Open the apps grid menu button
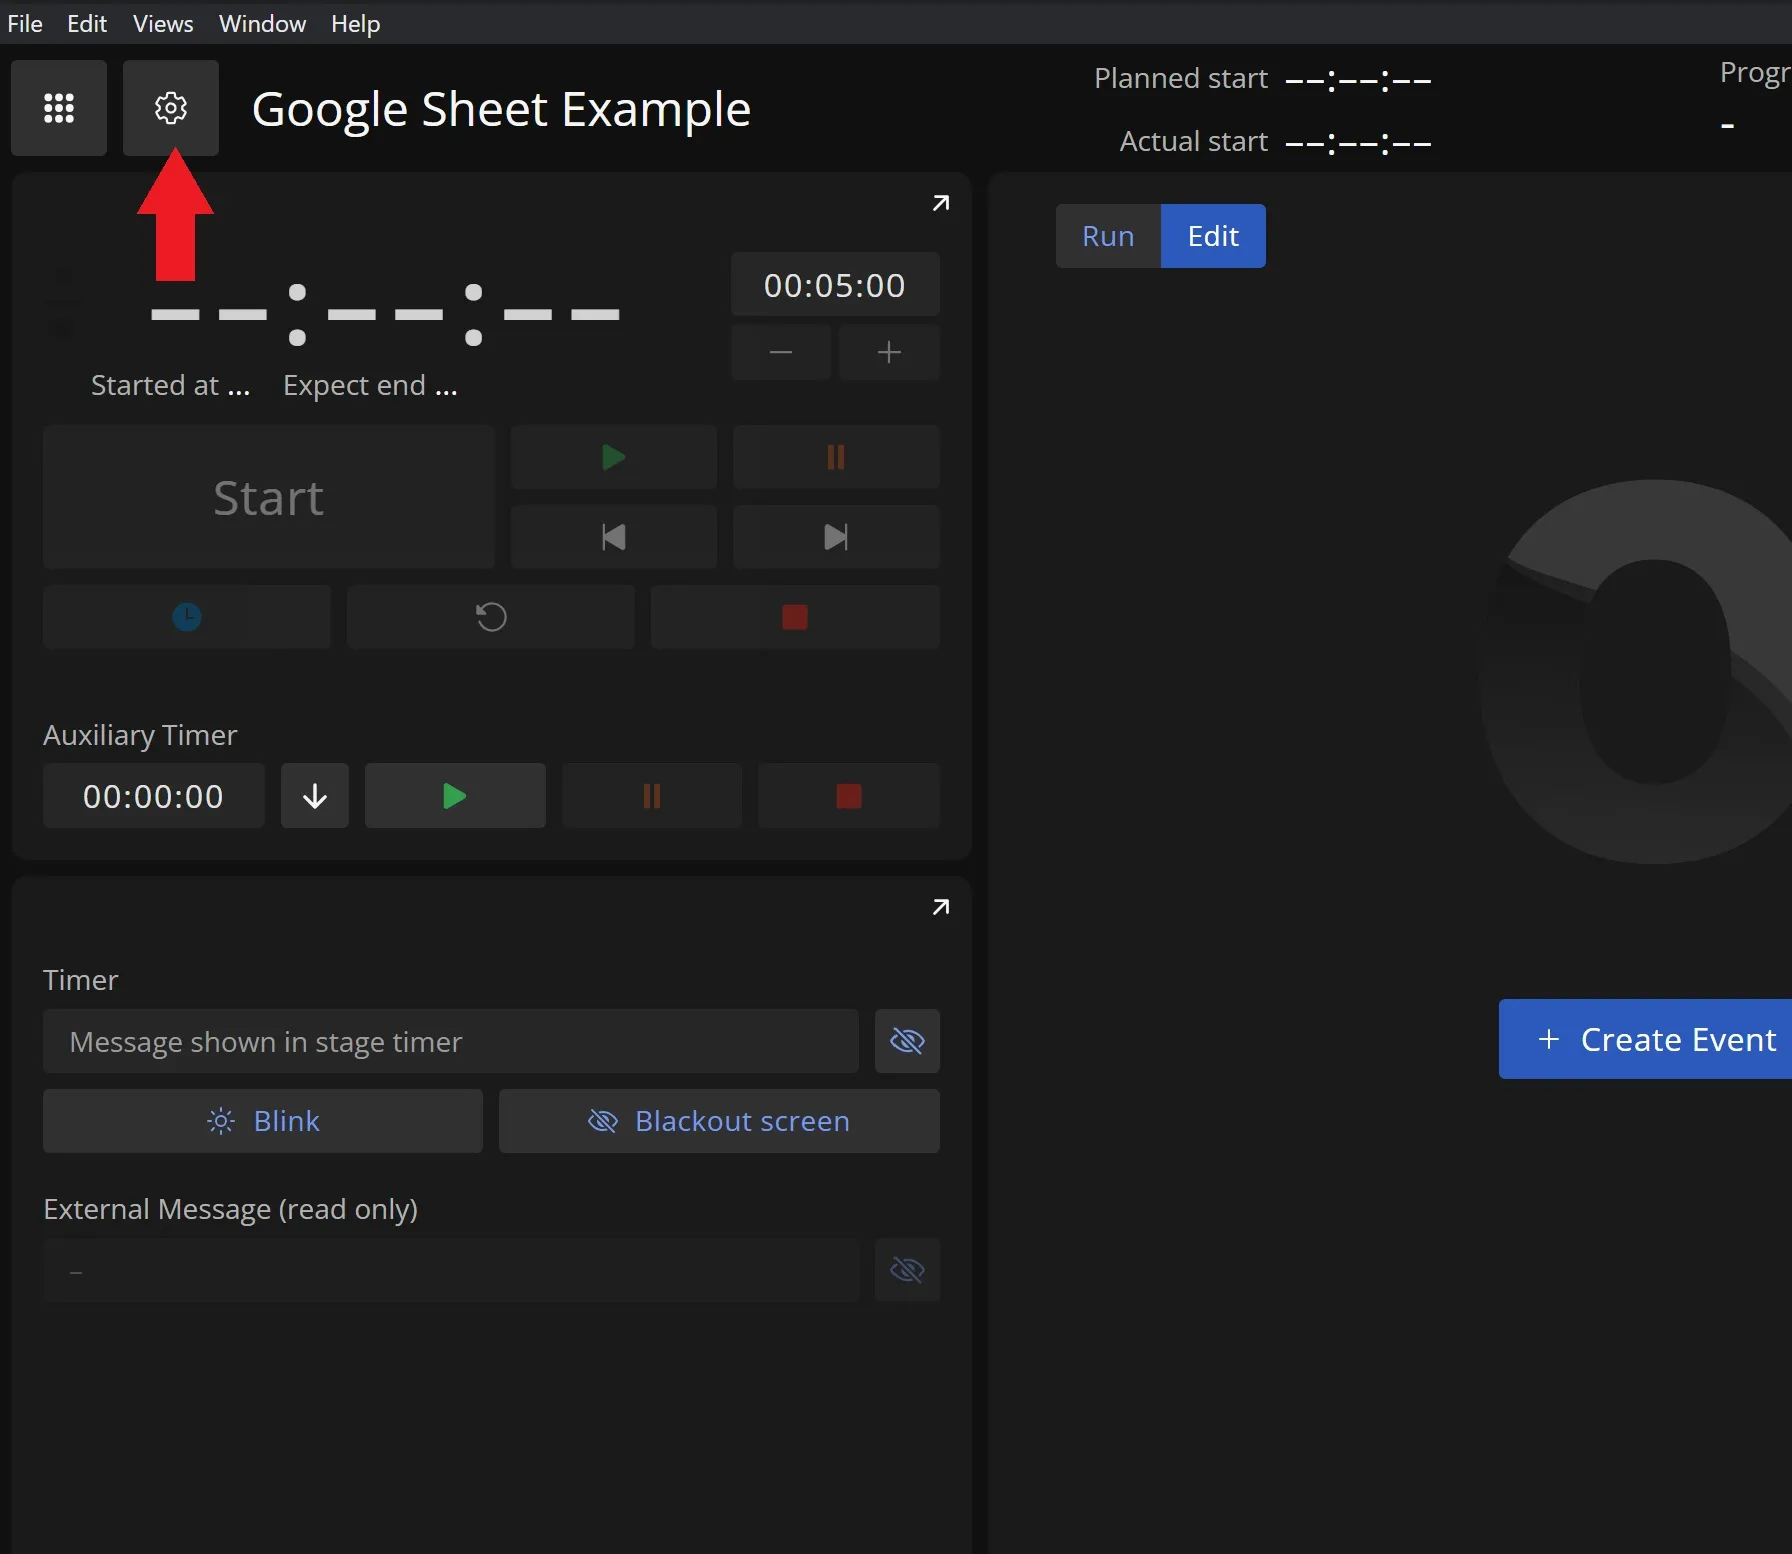The height and width of the screenshot is (1554, 1792). point(59,108)
